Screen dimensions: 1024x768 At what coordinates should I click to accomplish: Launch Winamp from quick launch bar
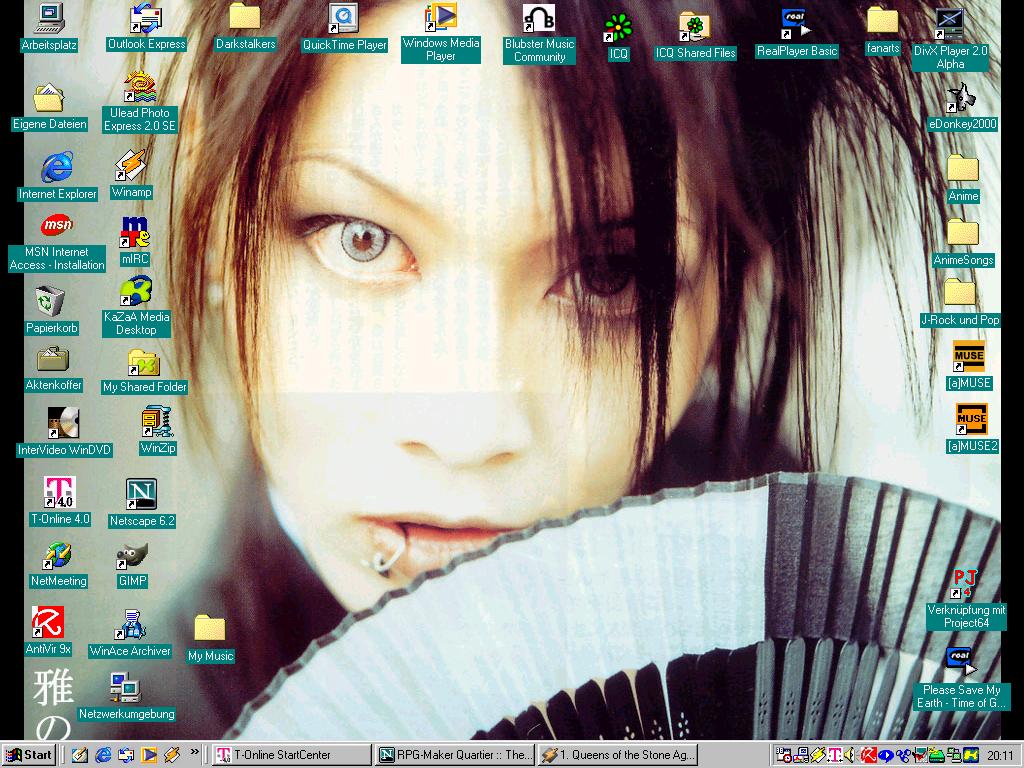[172, 755]
